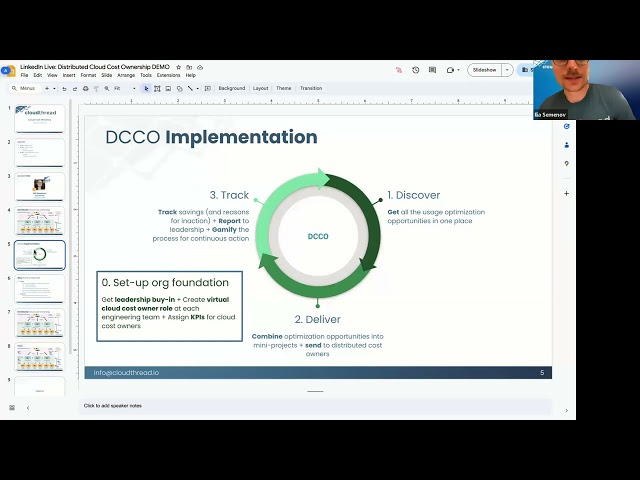Select slide 6 thumbnail
640x480 pixels.
pyautogui.click(x=40, y=289)
